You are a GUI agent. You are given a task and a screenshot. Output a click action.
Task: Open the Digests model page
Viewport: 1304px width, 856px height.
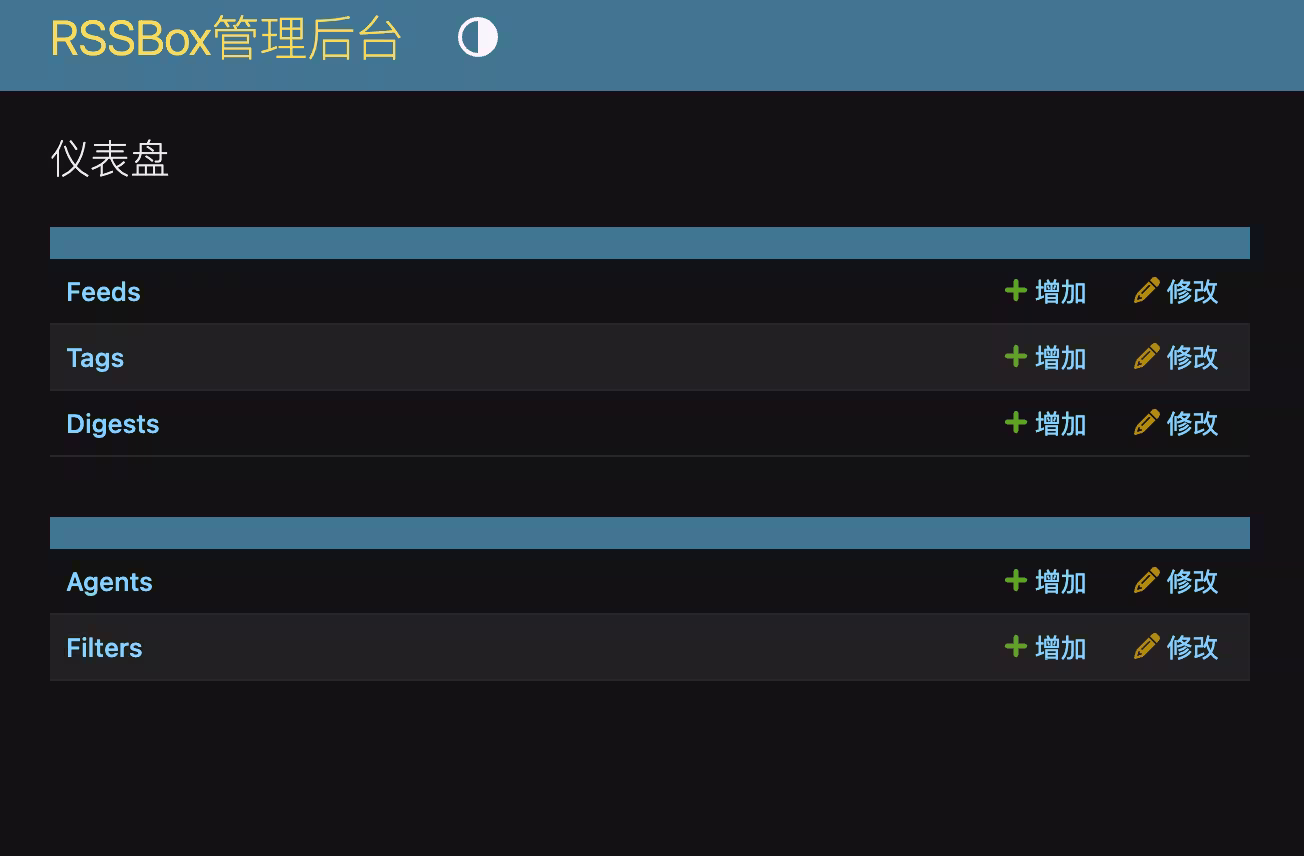(112, 423)
